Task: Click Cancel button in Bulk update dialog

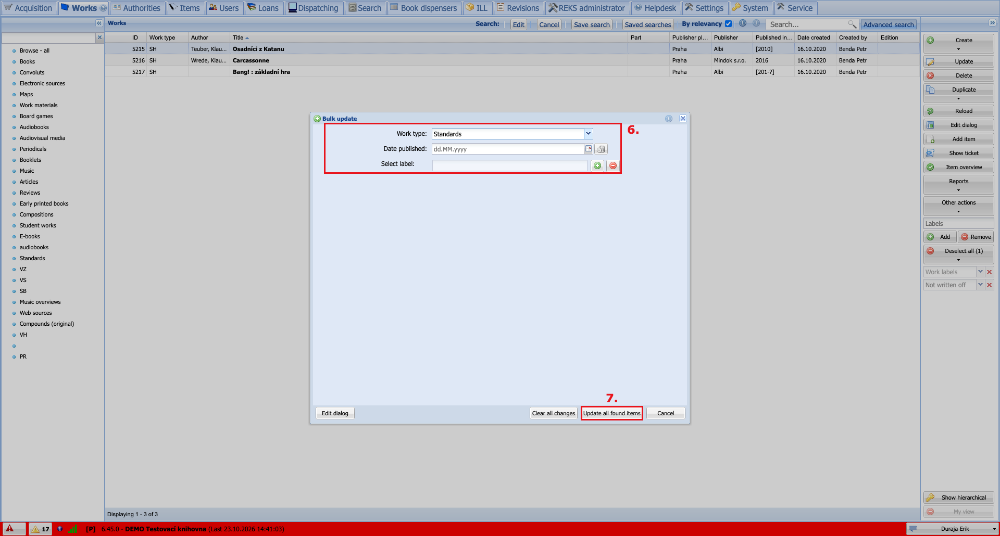Action: tap(666, 413)
